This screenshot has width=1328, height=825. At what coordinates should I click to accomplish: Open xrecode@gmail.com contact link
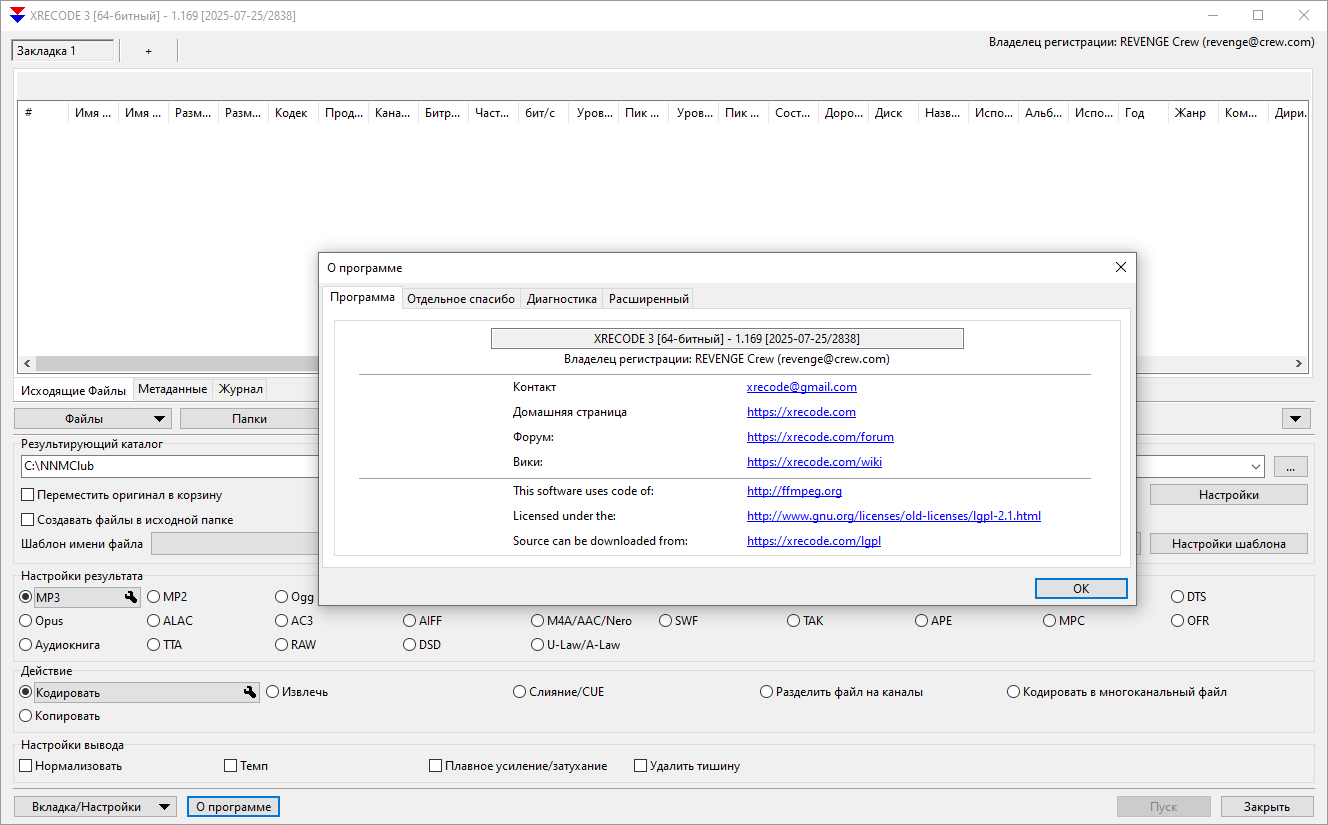point(802,387)
